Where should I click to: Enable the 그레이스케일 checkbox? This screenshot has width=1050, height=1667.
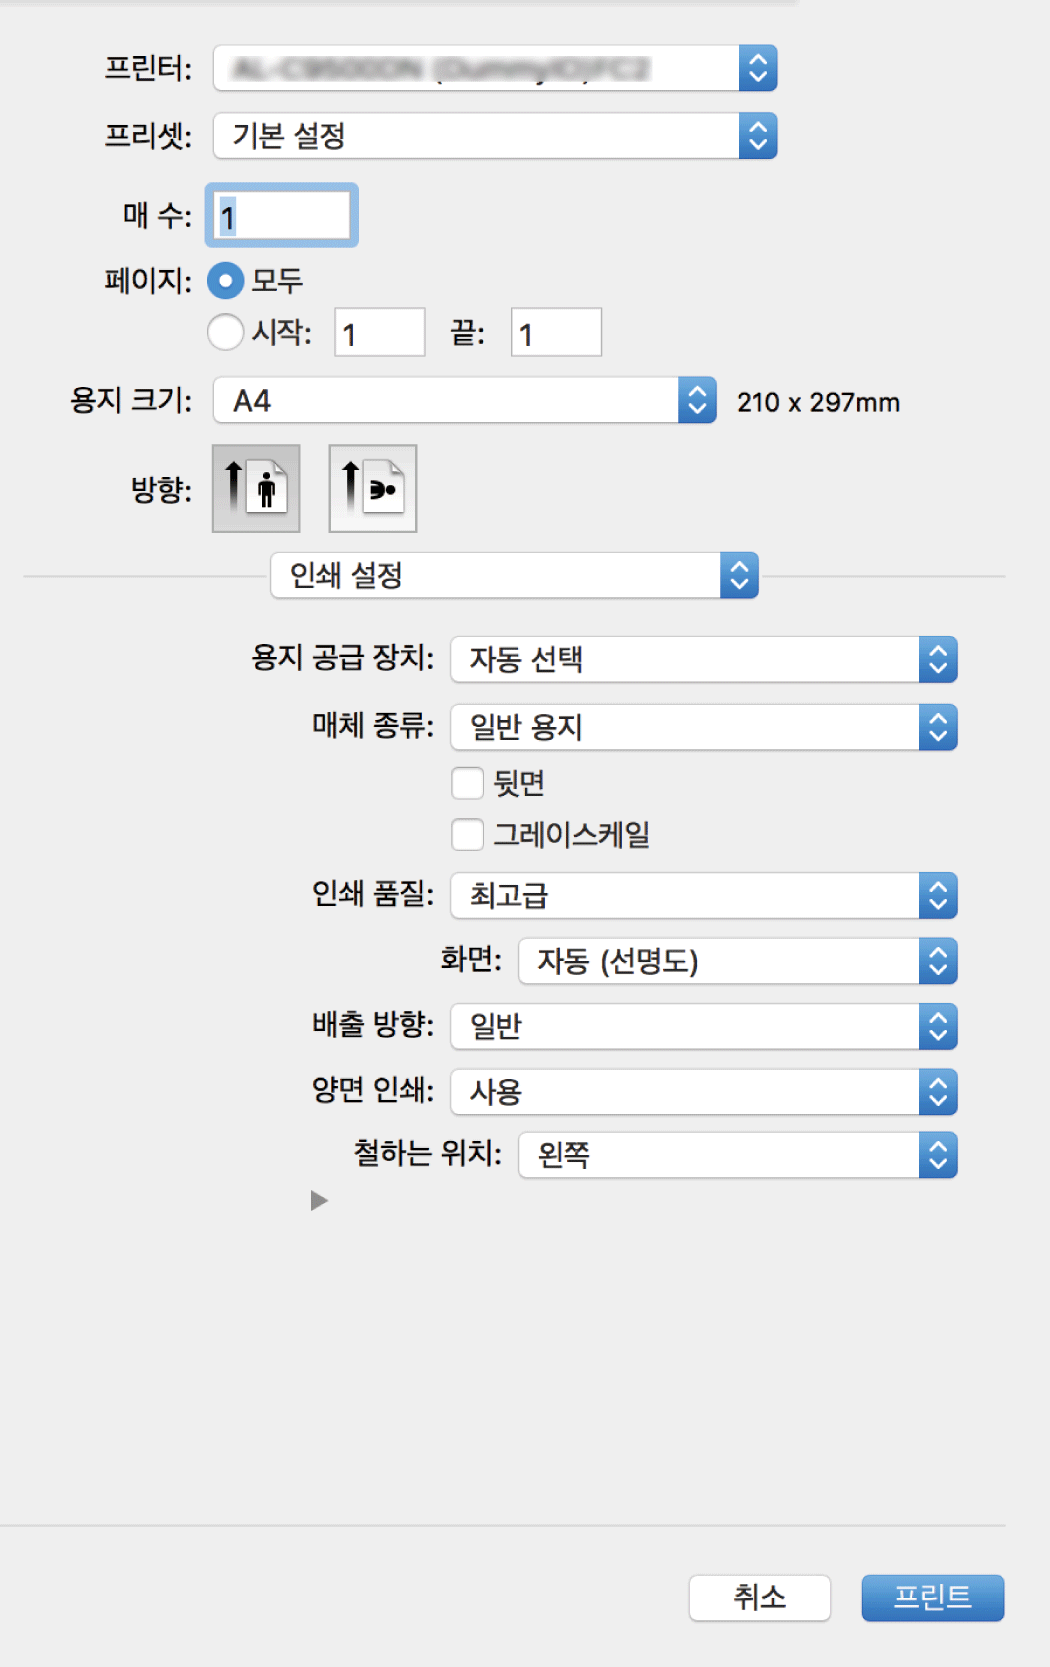coord(467,834)
